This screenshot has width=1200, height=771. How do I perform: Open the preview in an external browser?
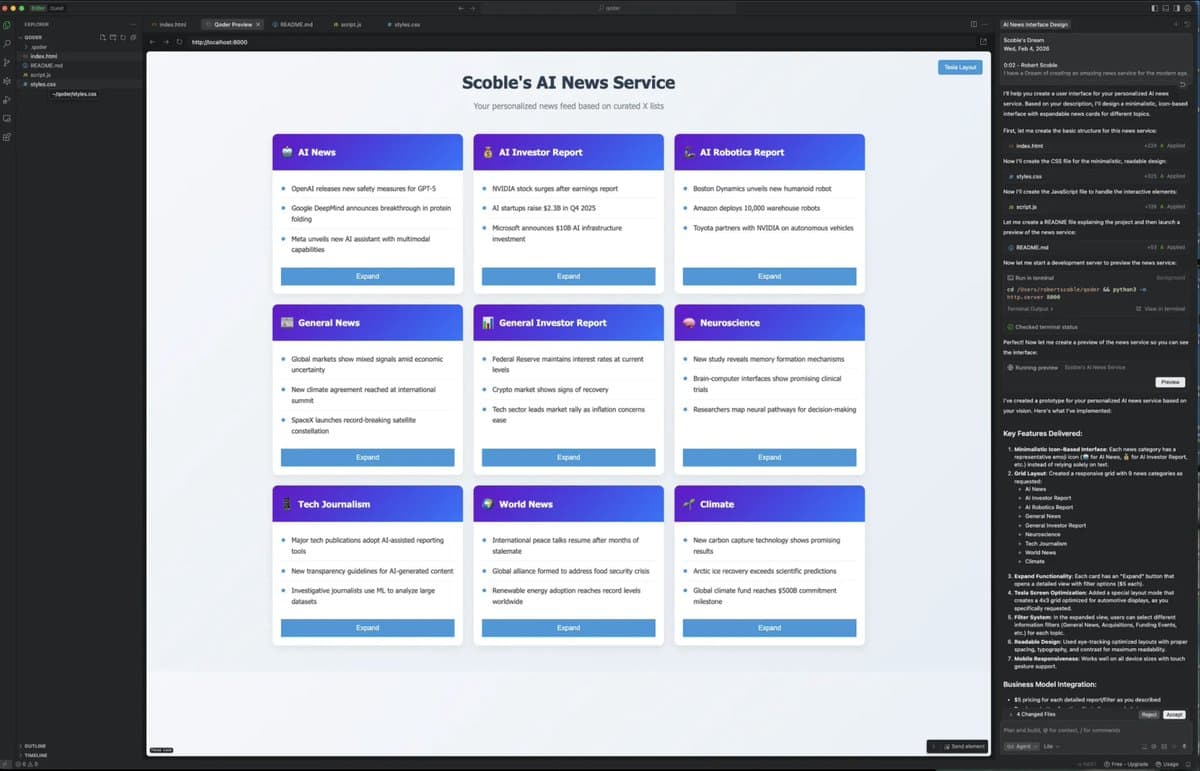pyautogui.click(x=983, y=41)
